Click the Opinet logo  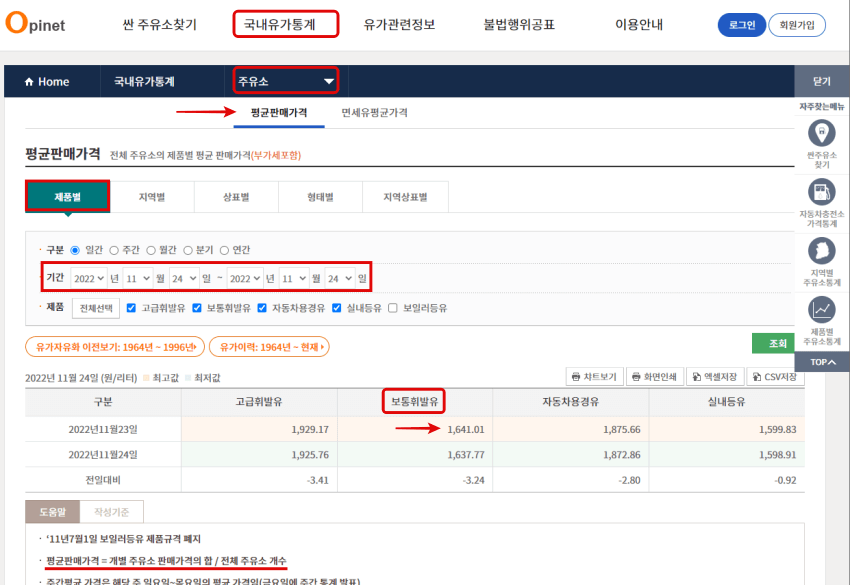coord(35,23)
